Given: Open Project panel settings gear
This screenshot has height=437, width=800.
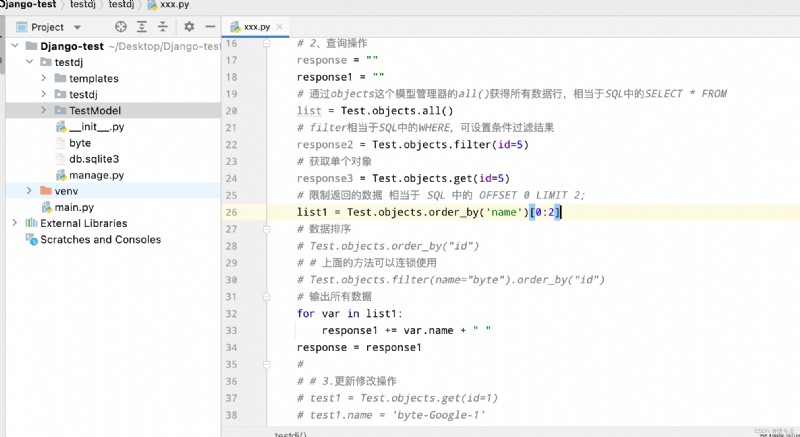Looking at the screenshot, I should [189, 27].
